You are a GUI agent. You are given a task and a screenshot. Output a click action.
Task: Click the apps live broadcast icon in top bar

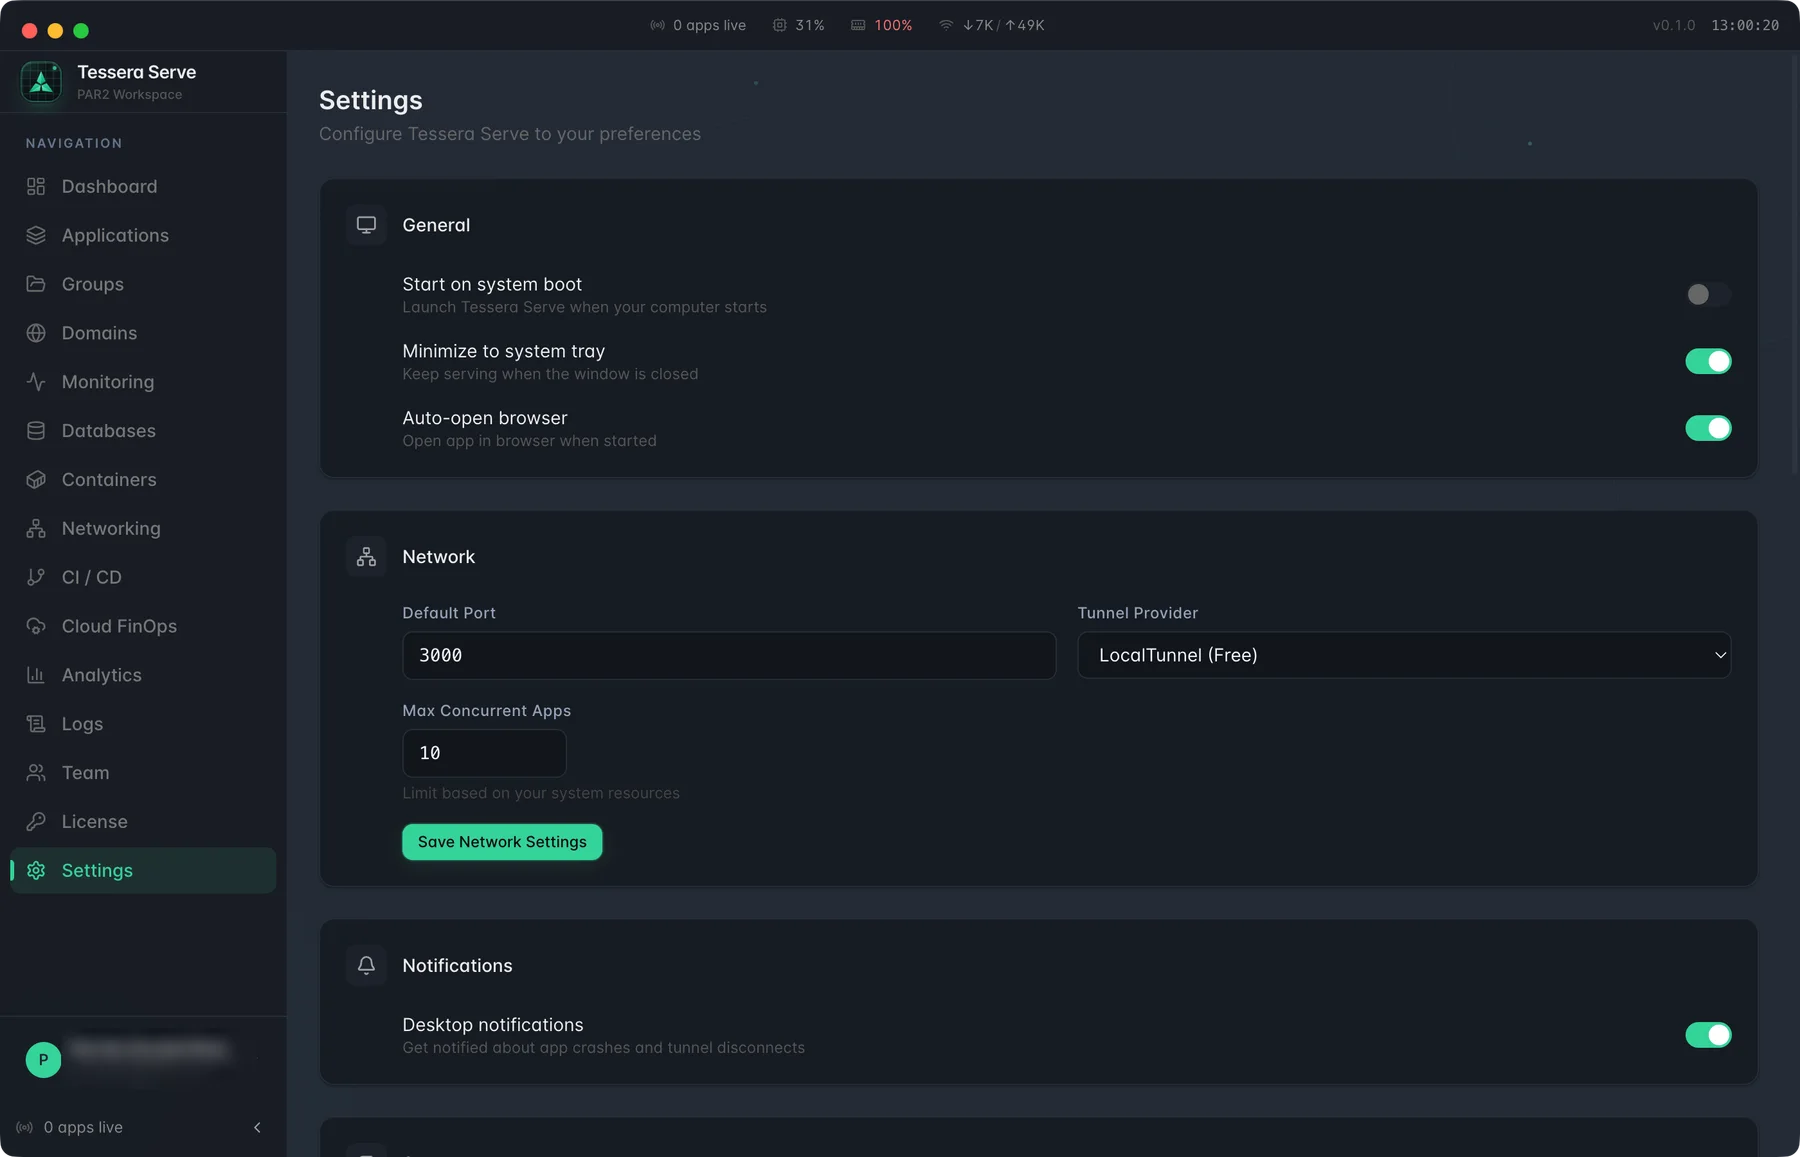[x=657, y=25]
